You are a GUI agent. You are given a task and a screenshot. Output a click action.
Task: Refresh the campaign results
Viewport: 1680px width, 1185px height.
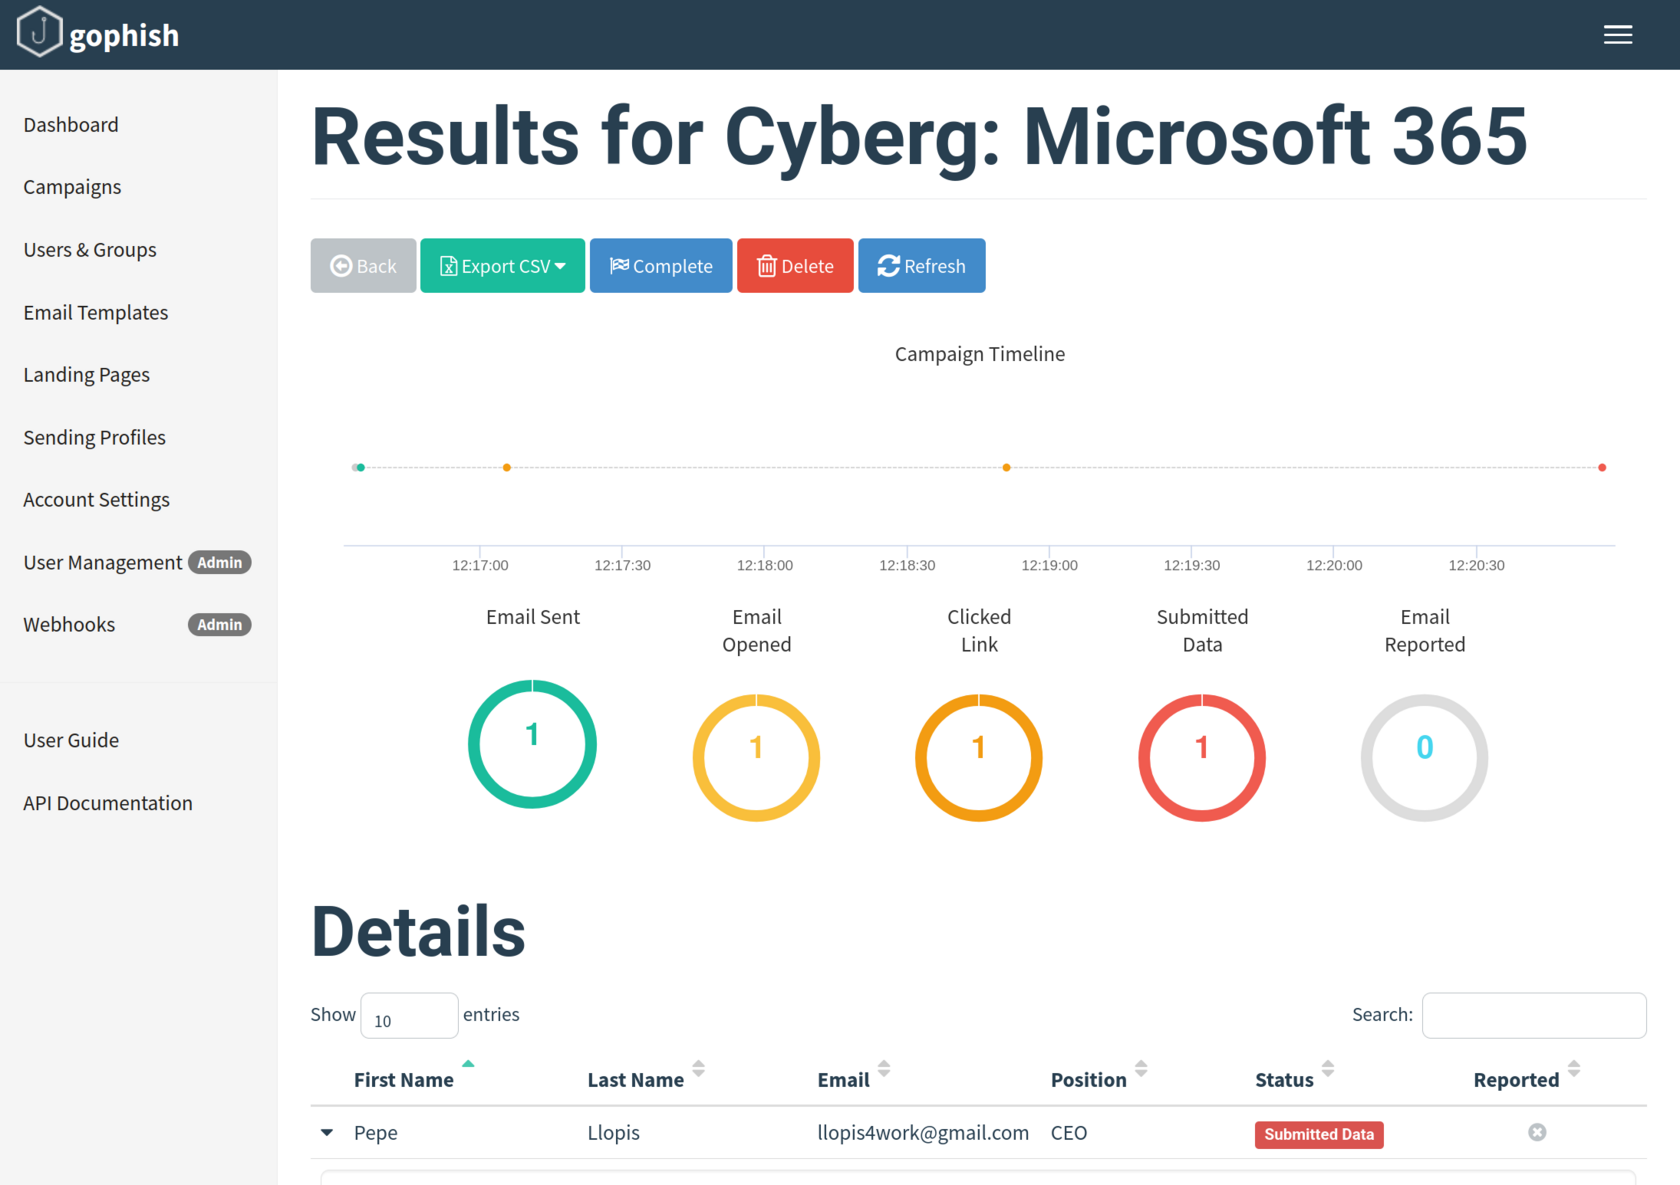922,266
